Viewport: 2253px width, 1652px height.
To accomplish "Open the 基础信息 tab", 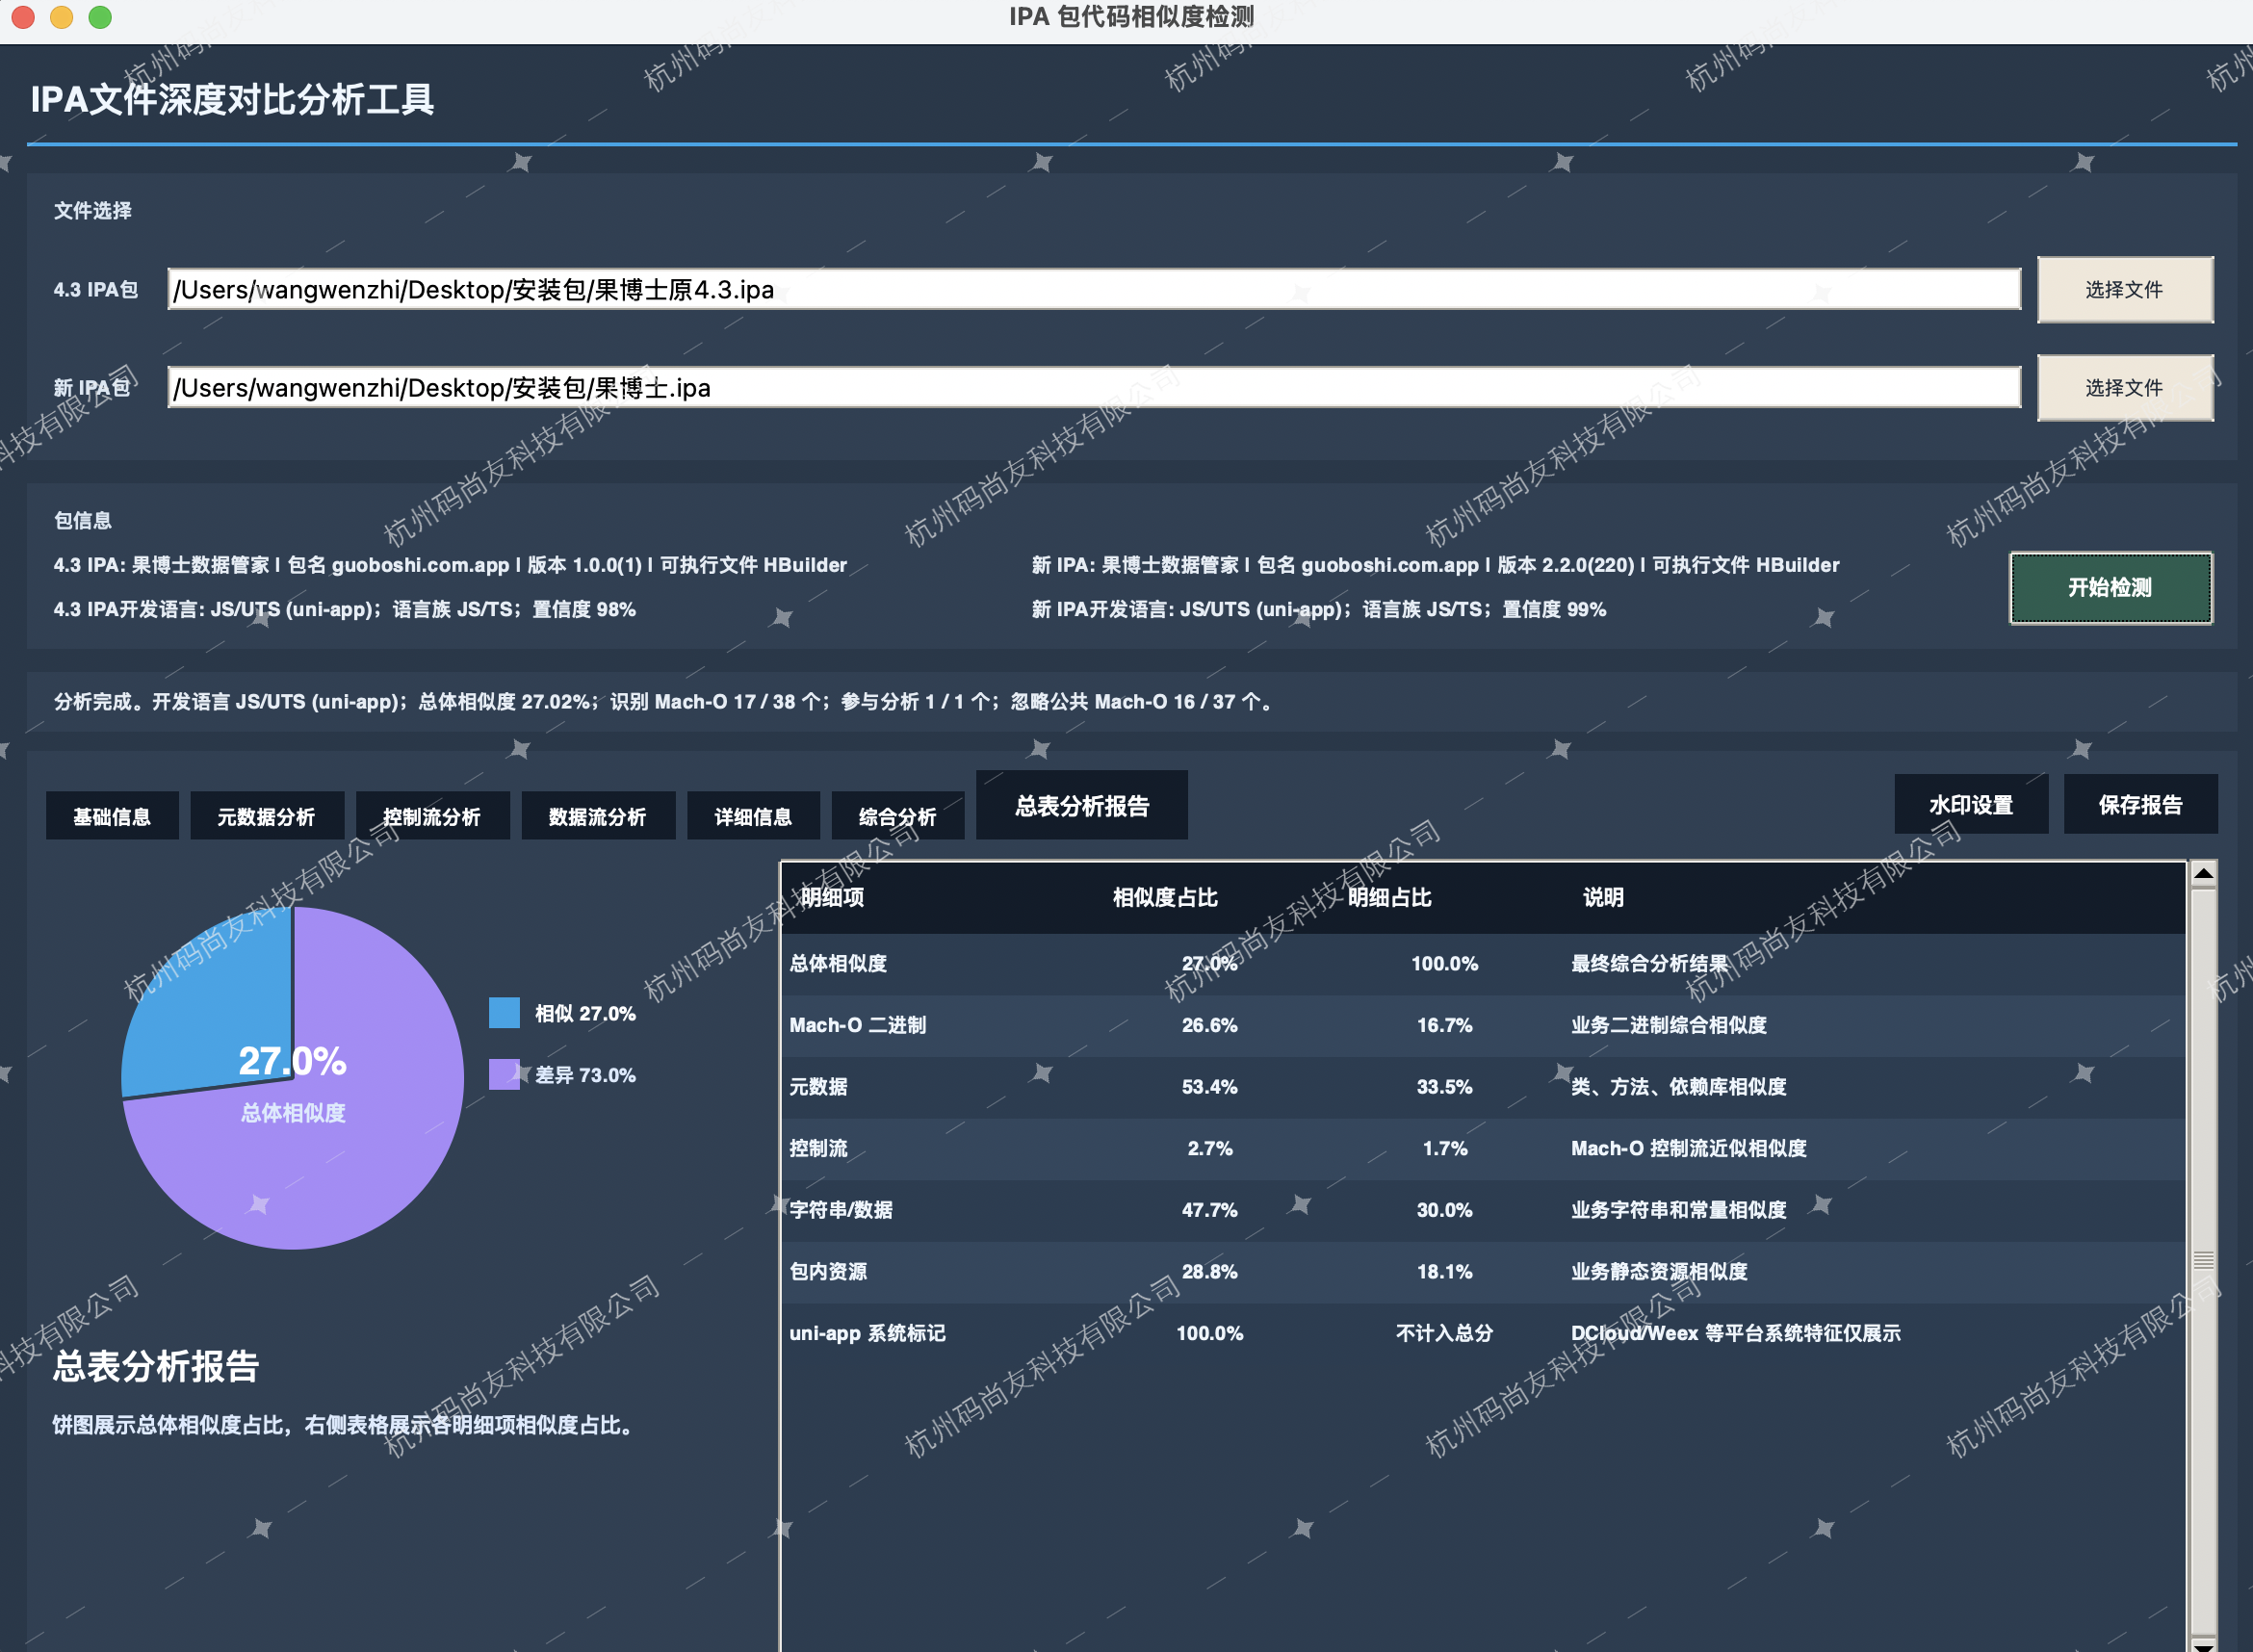I will 112,816.
